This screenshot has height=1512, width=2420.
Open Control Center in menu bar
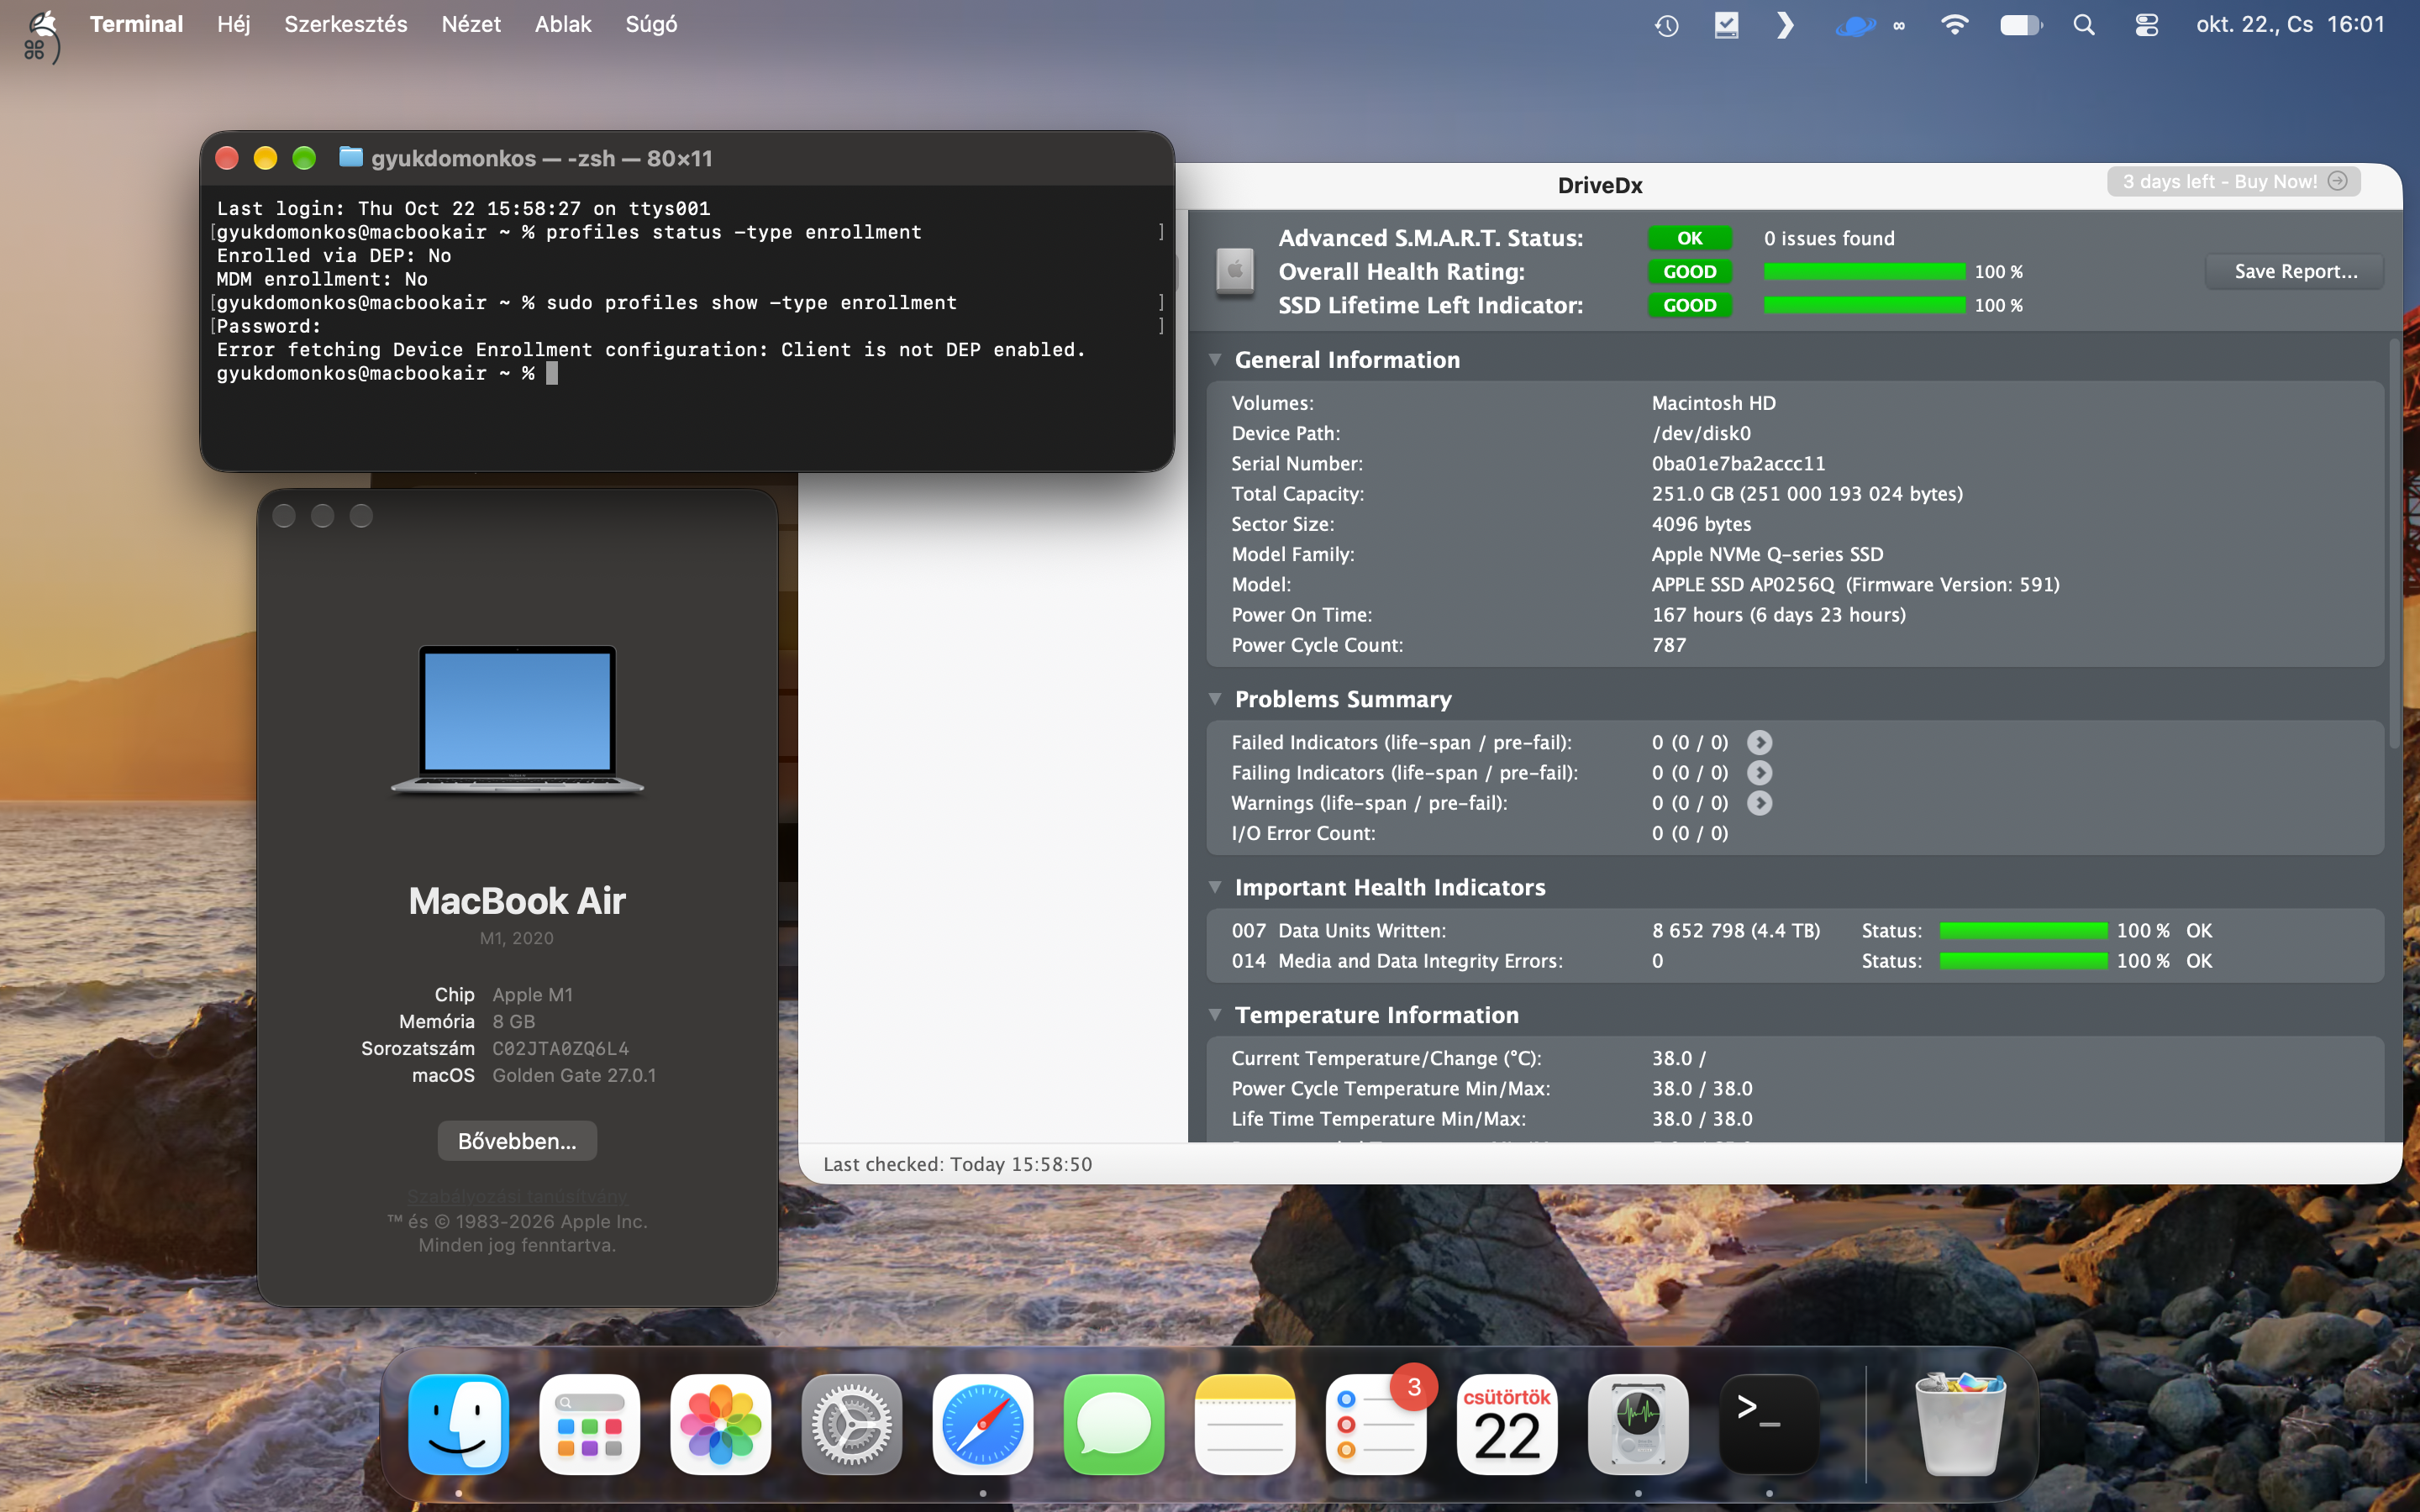tap(2146, 25)
